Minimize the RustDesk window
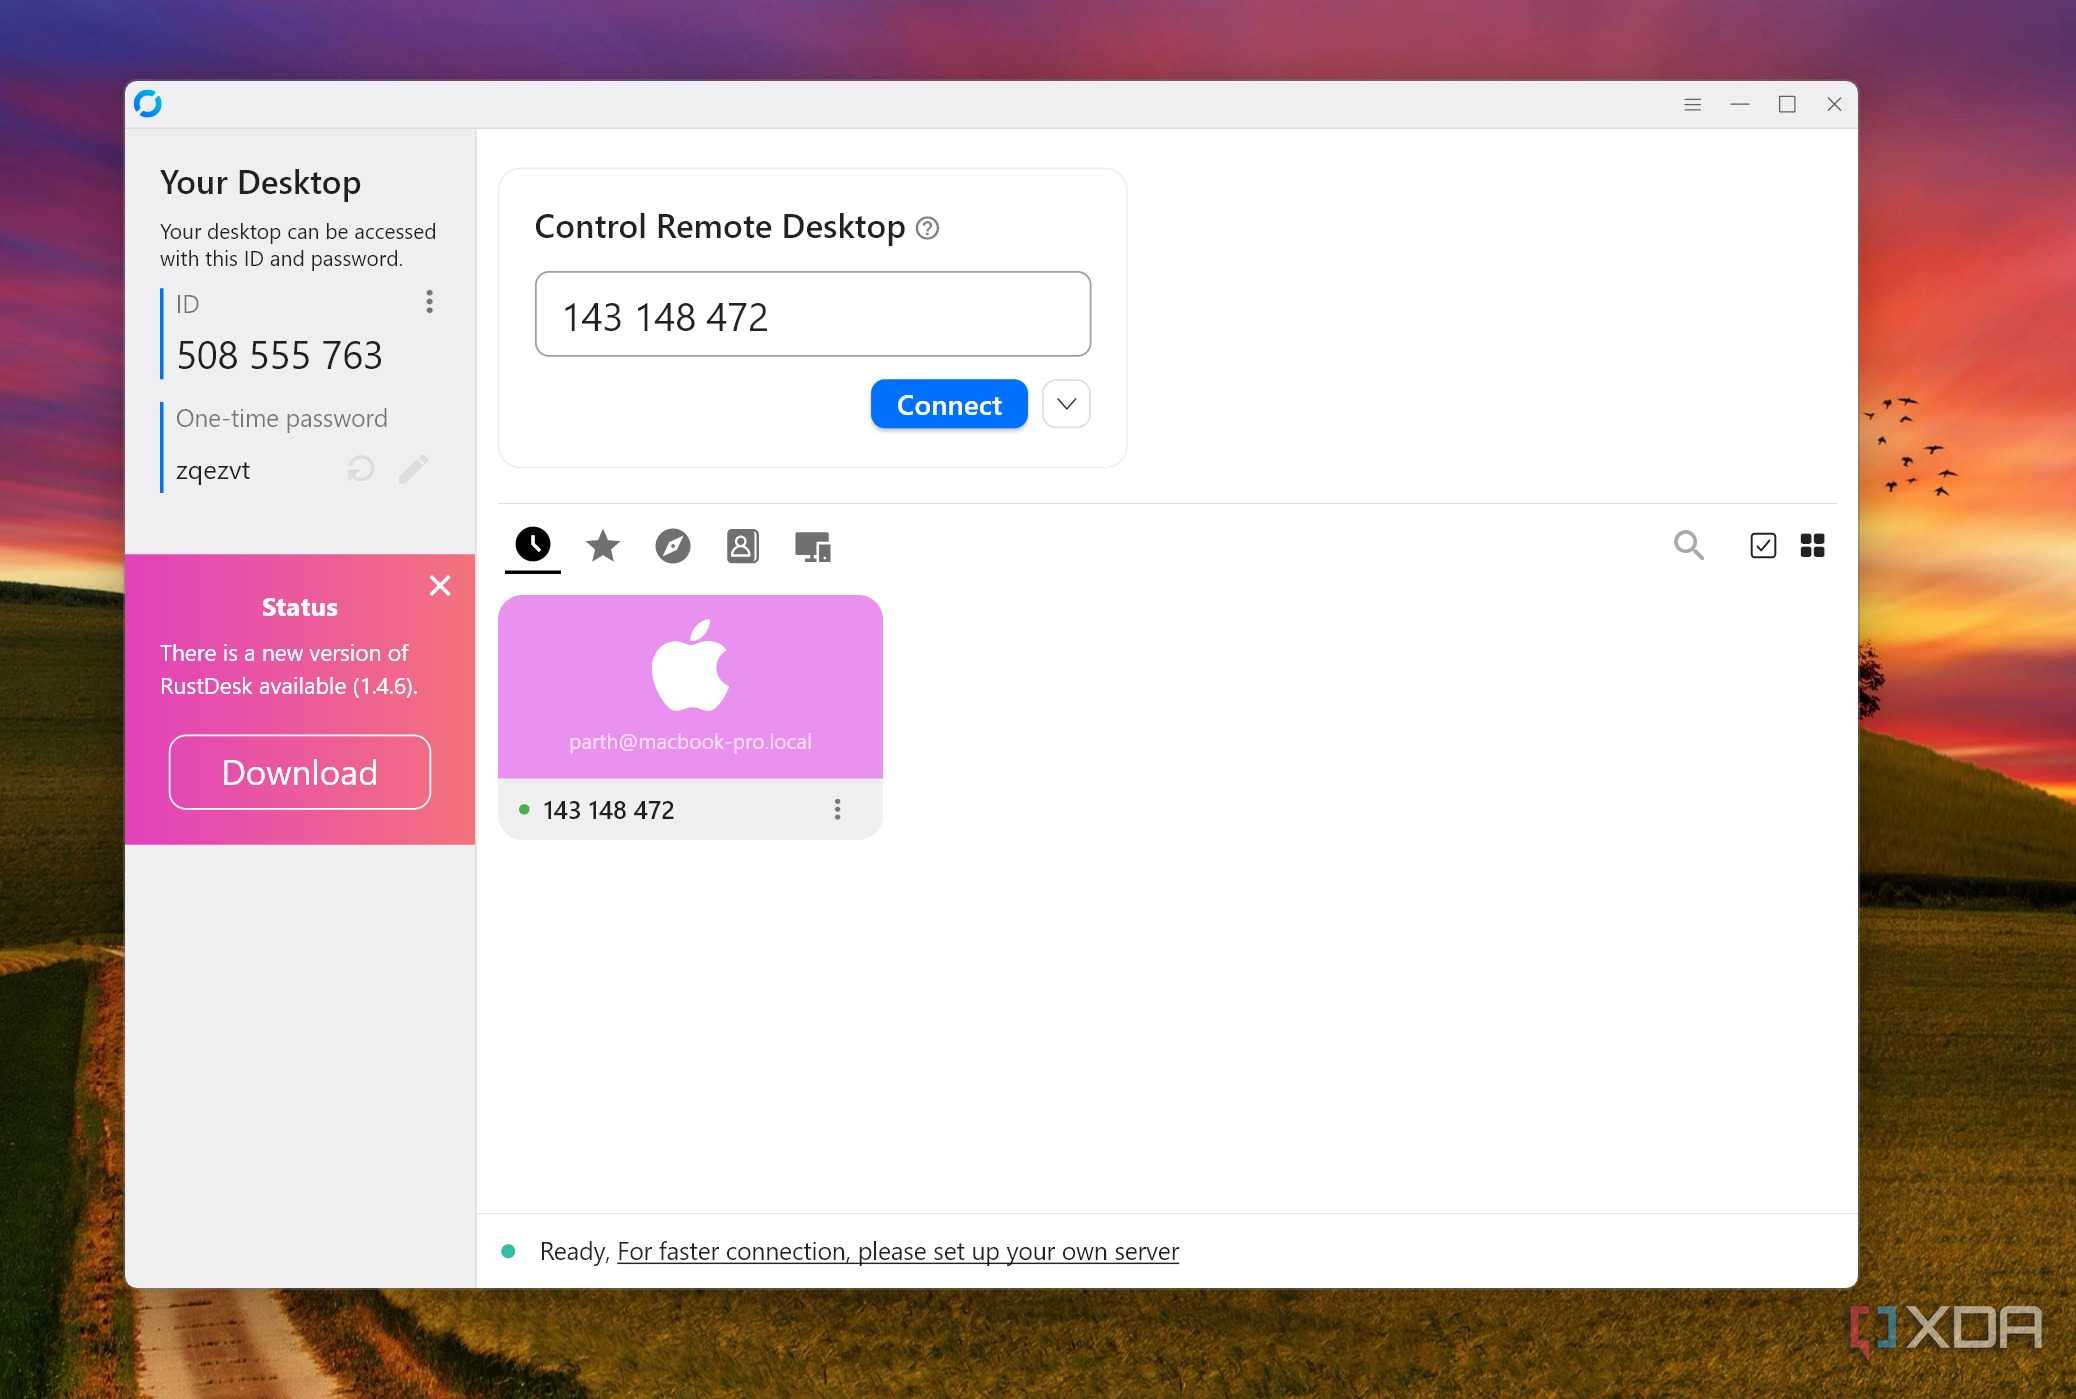Screen dimensions: 2076x1399 [1740, 104]
